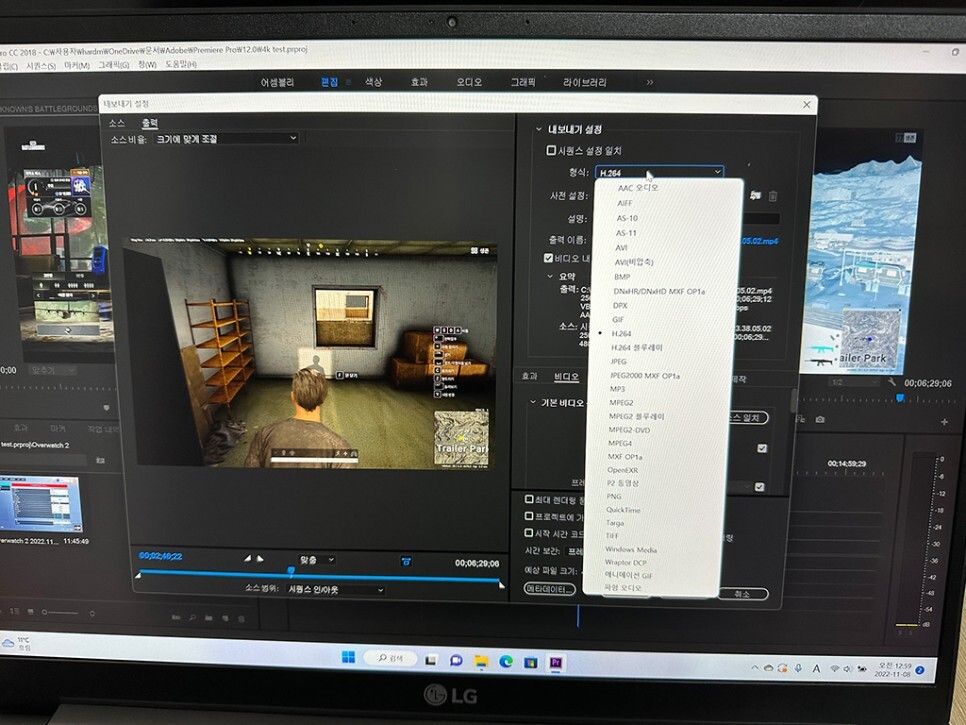
Task: Click the delete preset trash icon
Action: [773, 196]
